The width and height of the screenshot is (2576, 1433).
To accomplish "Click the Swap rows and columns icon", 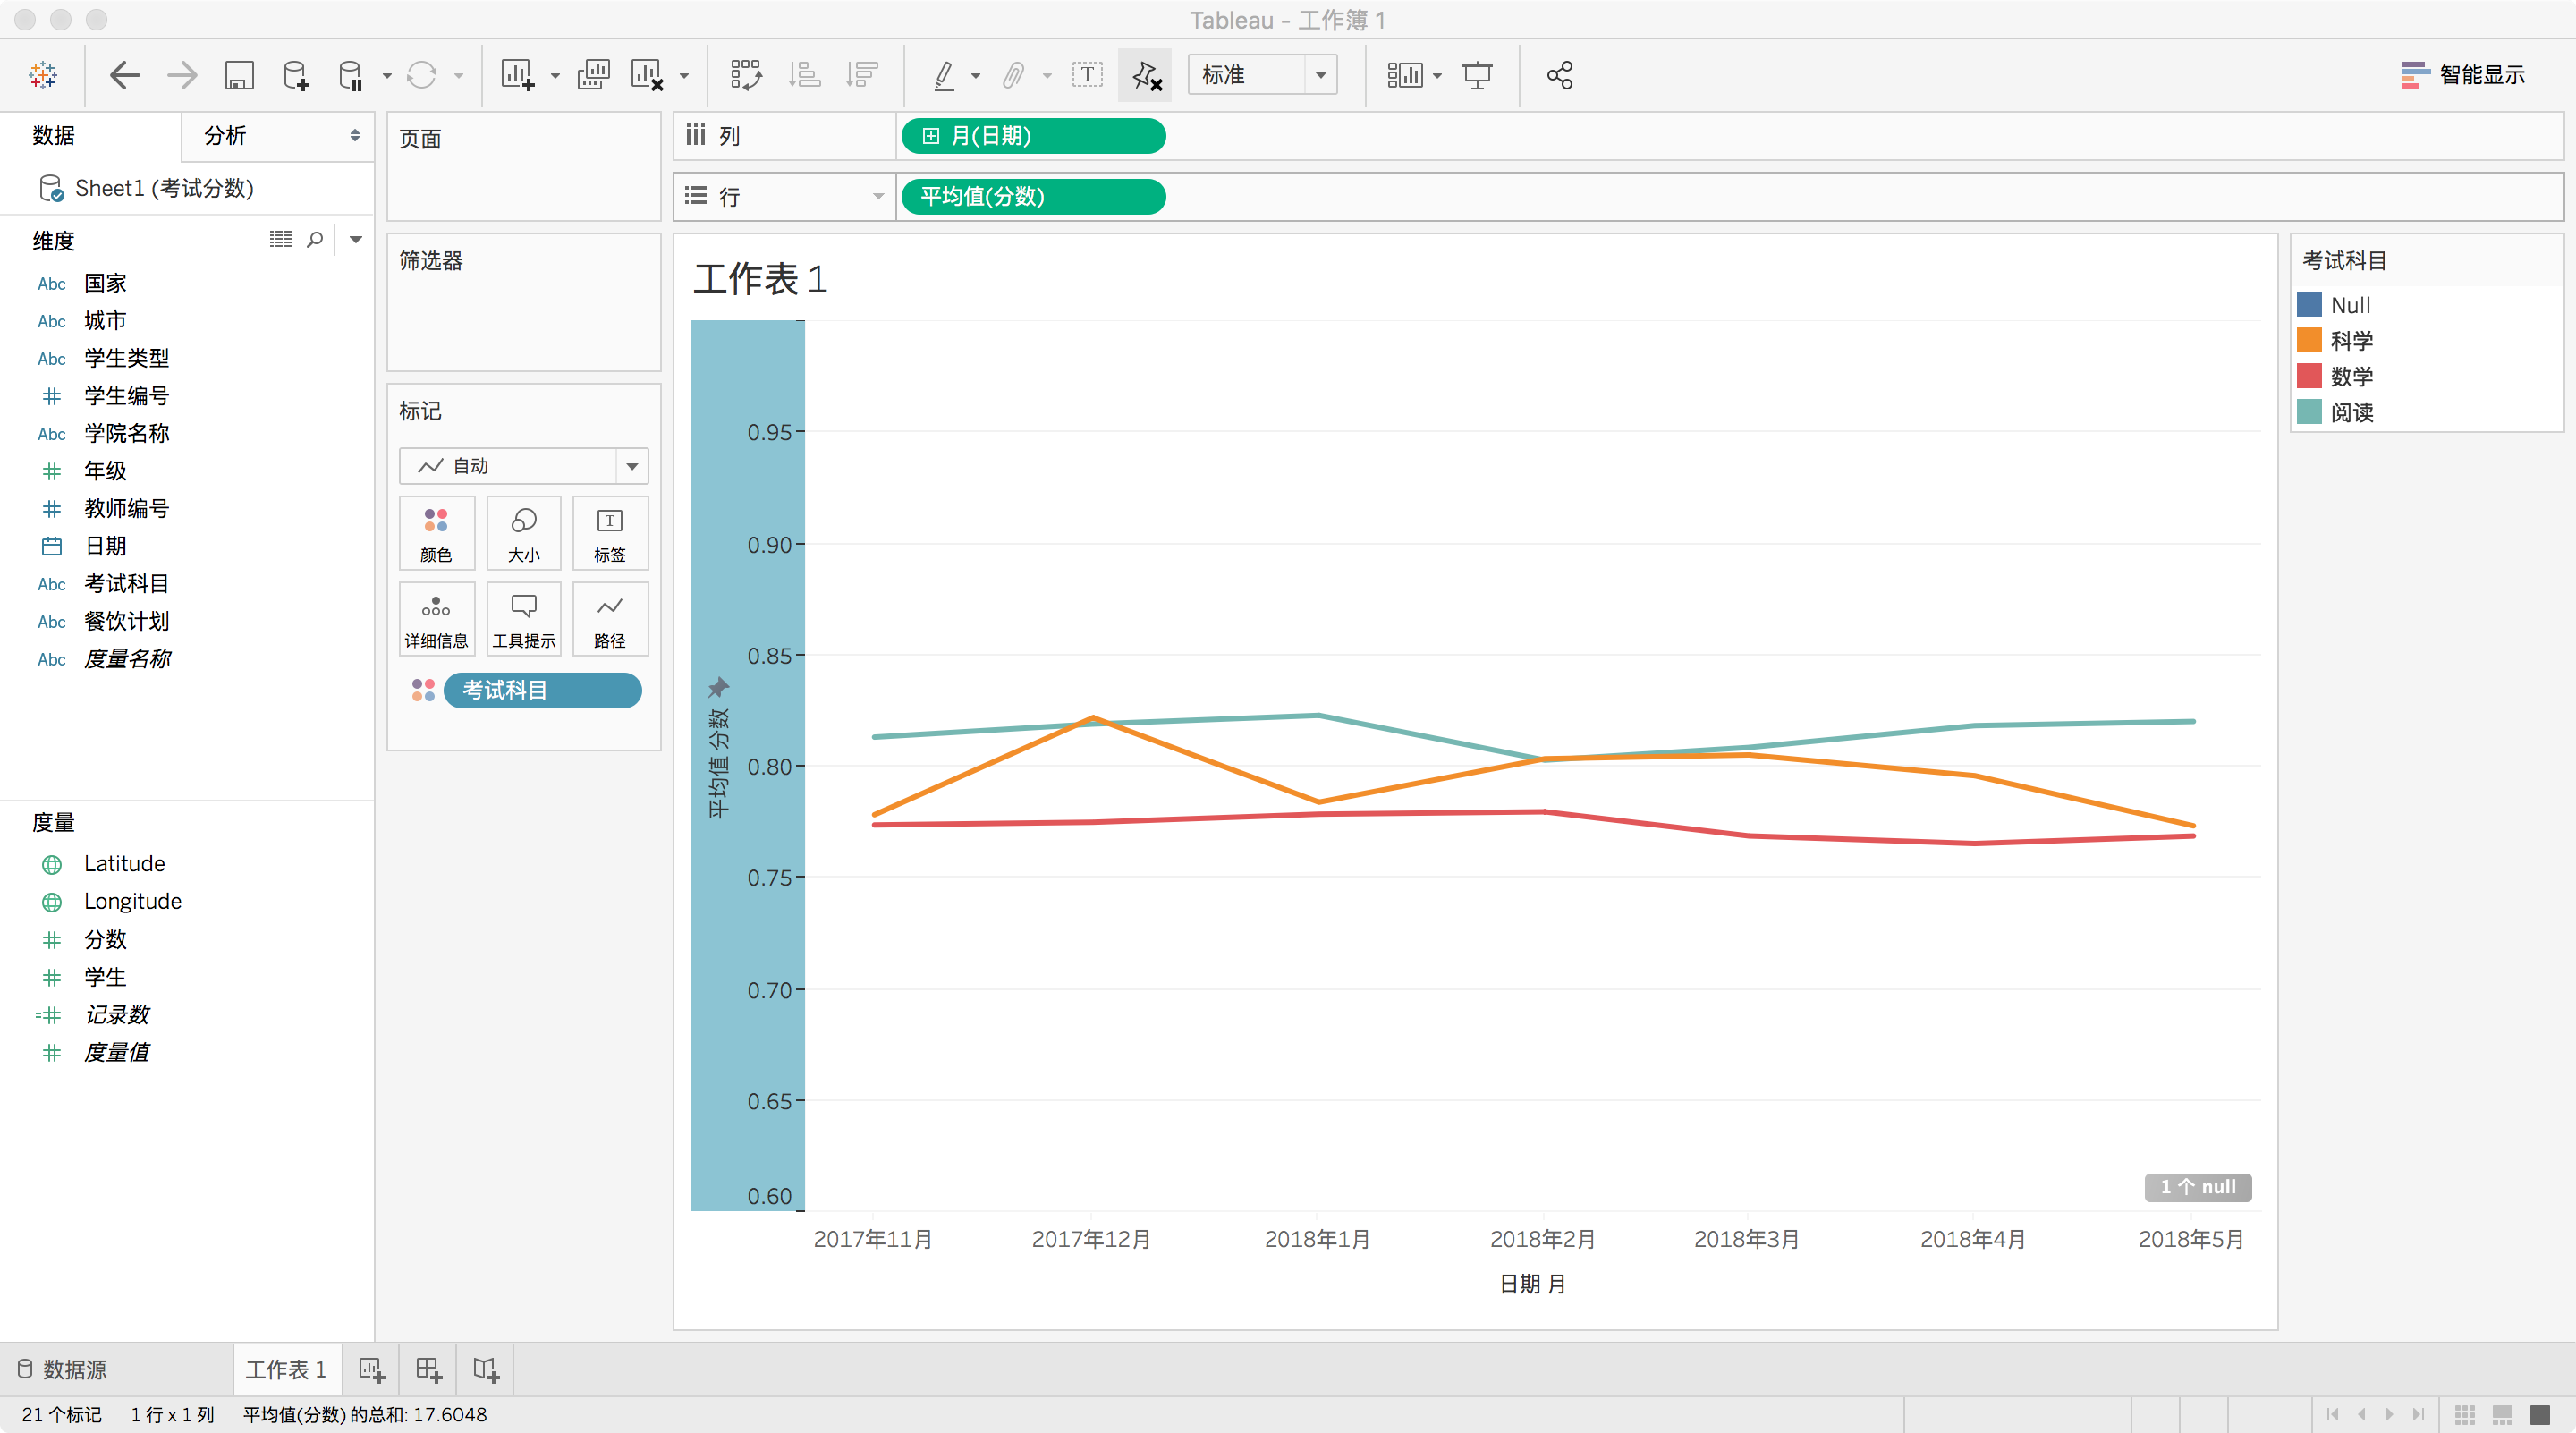I will click(746, 75).
